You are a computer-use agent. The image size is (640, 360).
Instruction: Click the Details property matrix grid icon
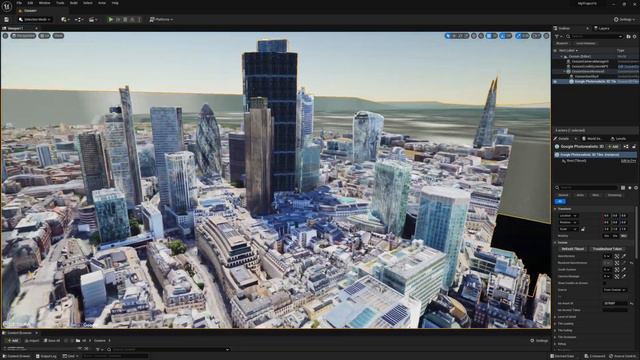pyautogui.click(x=623, y=188)
